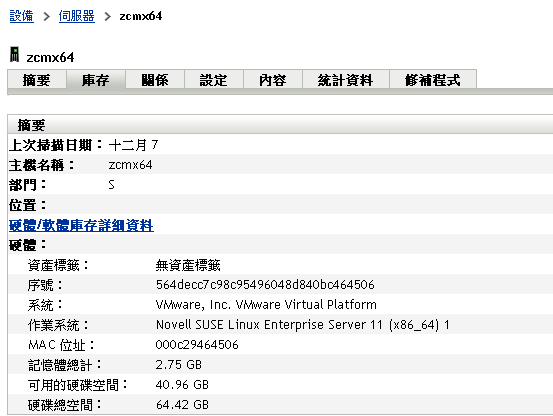Select total disk space 64.42 GB

point(182,405)
